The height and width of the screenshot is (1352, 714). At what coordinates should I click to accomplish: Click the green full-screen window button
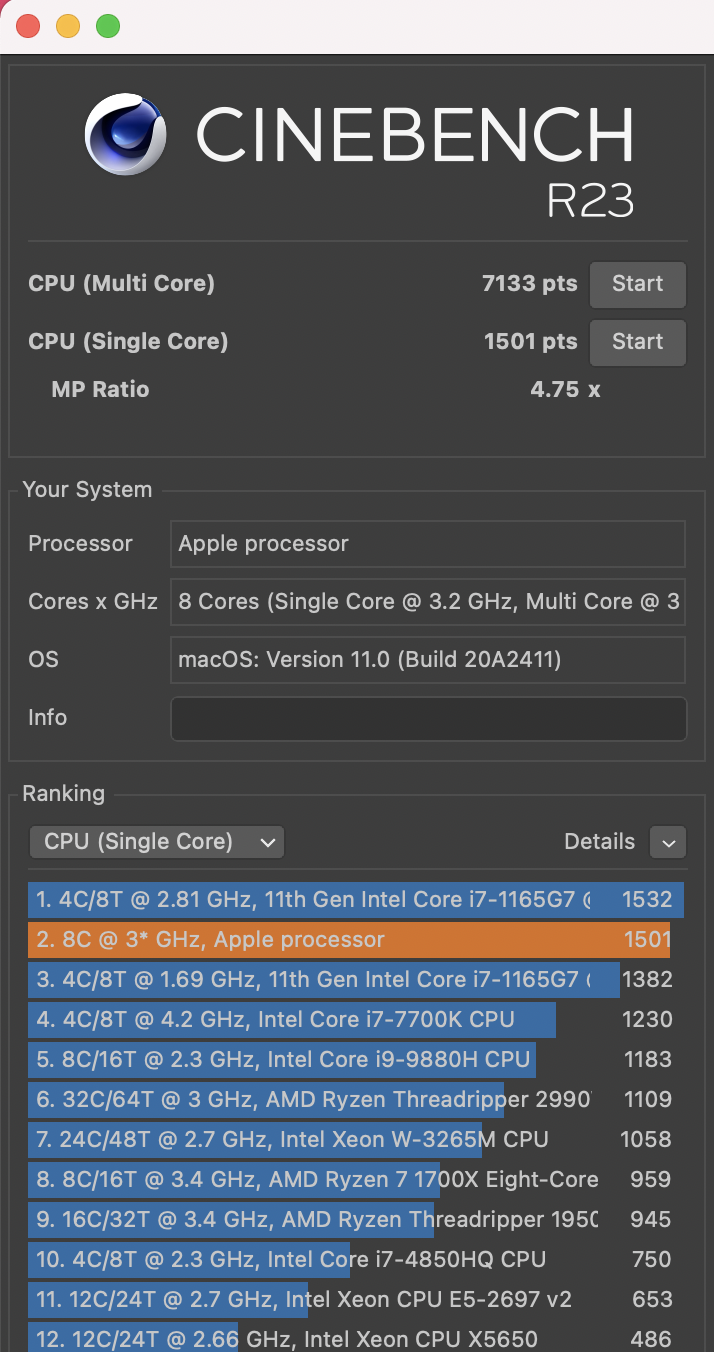[x=108, y=27]
